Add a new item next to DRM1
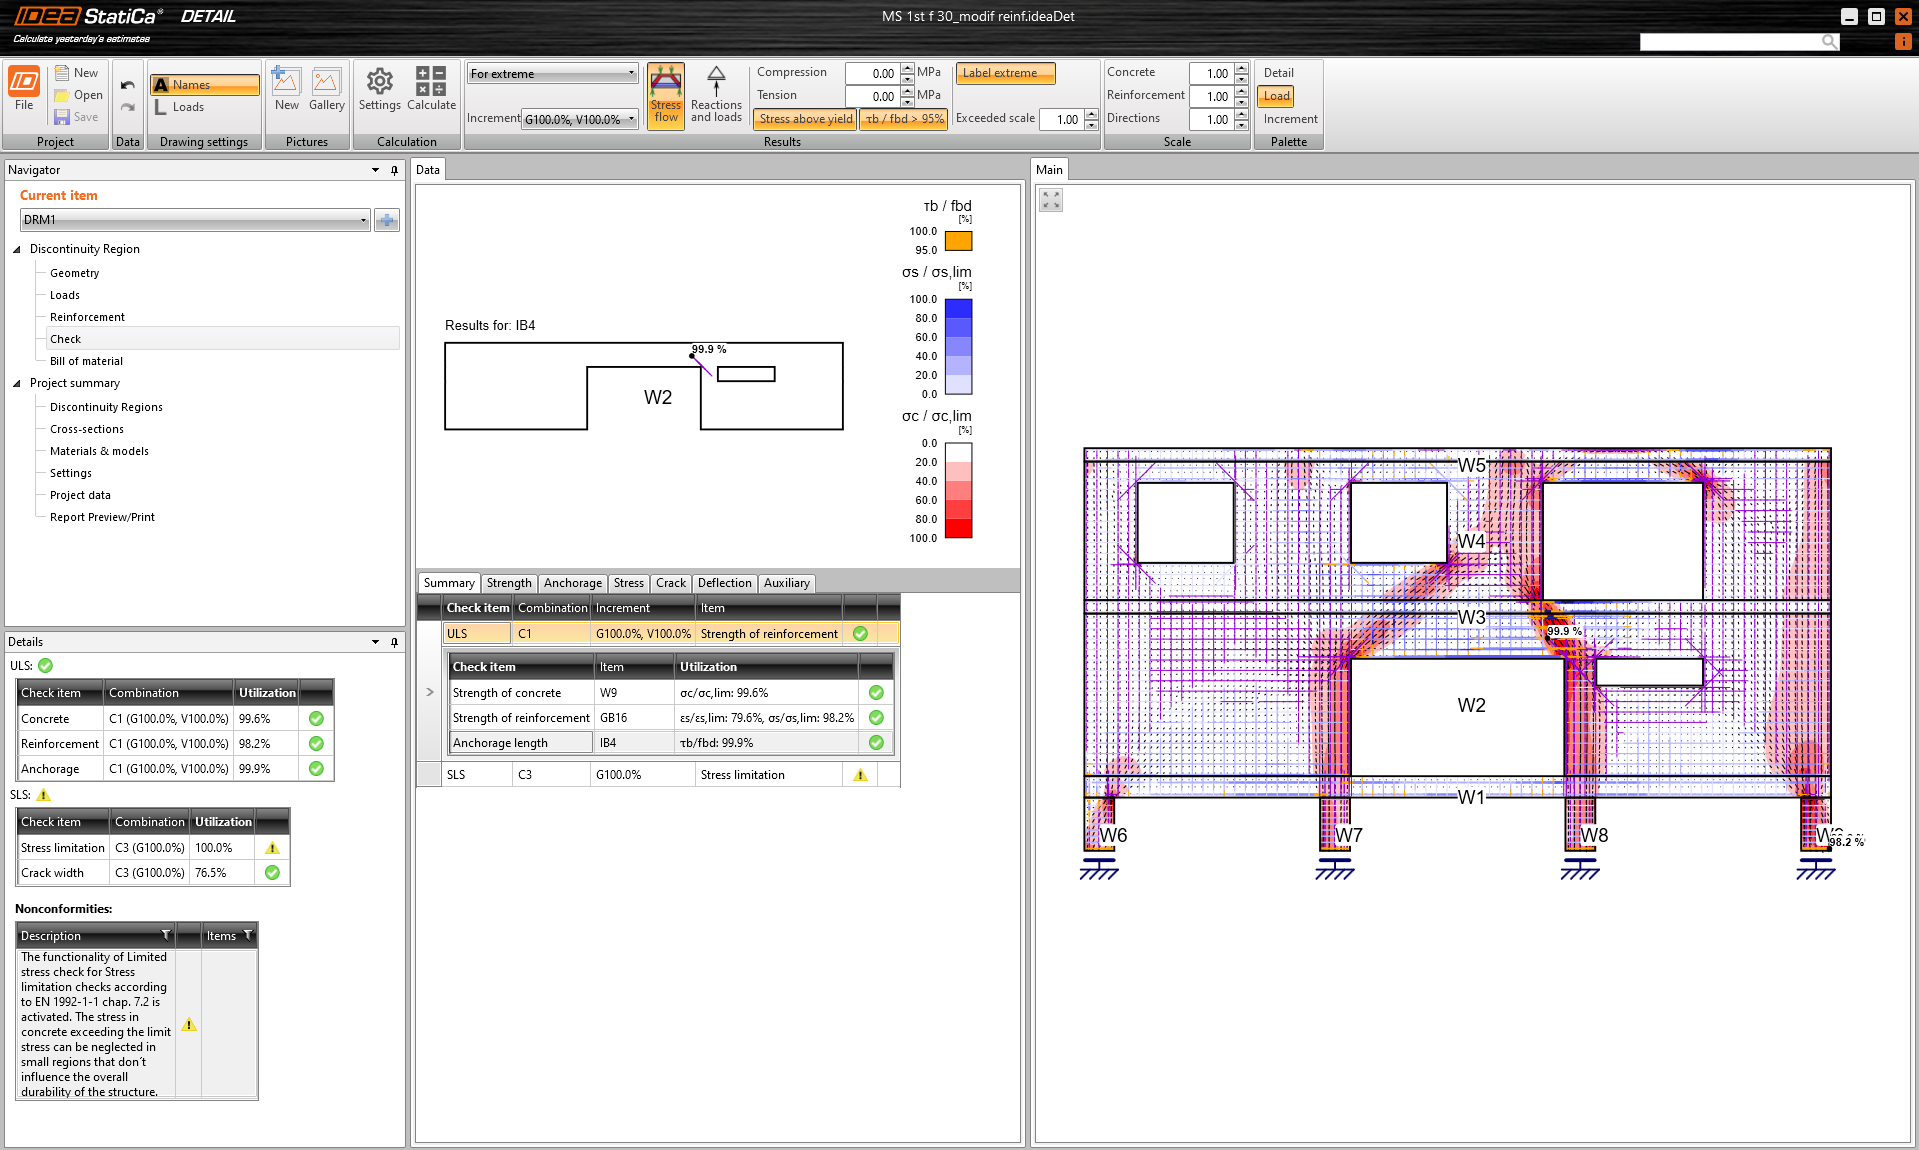 point(387,220)
